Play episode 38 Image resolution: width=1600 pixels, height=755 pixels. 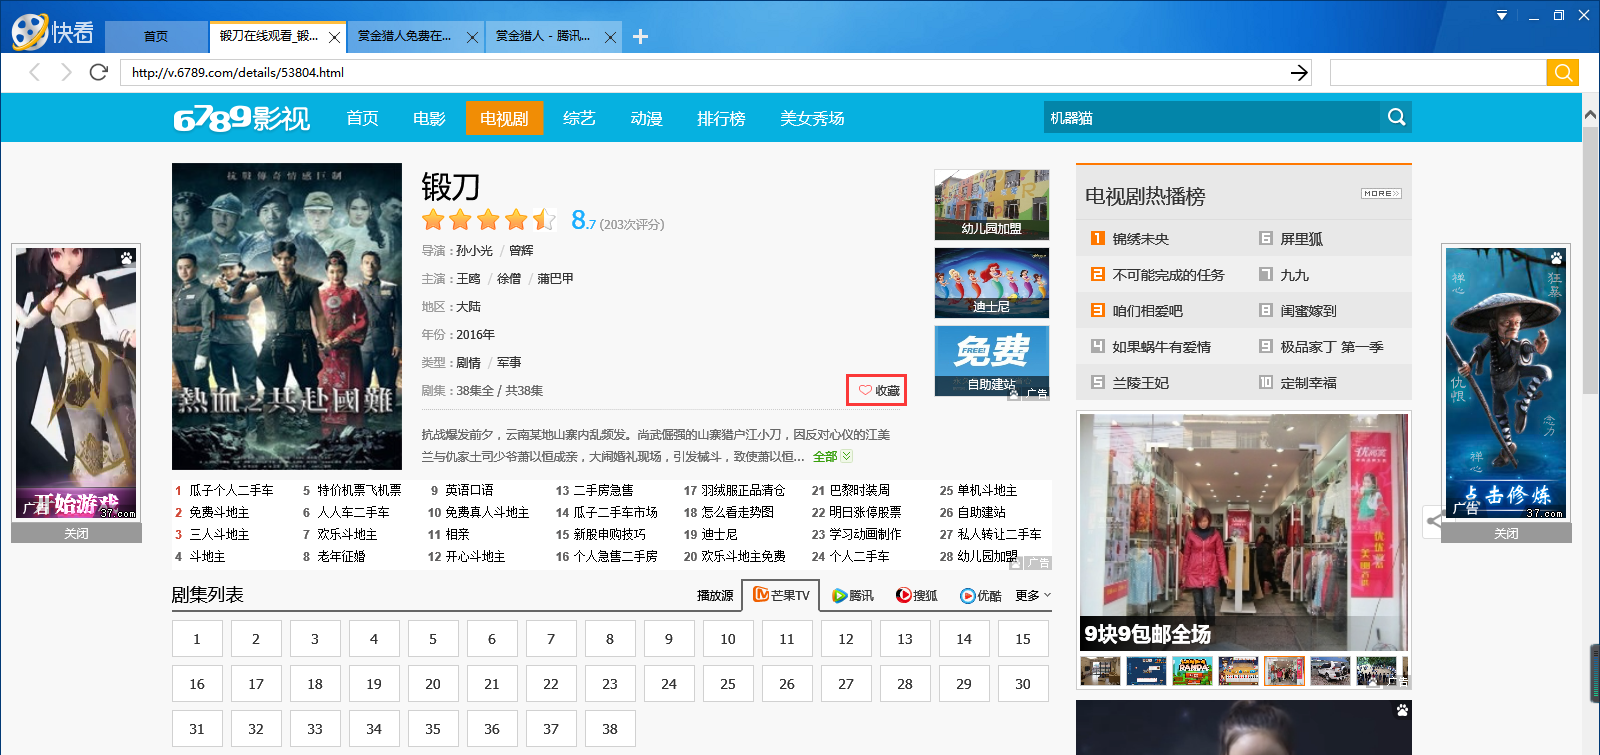coord(610,729)
